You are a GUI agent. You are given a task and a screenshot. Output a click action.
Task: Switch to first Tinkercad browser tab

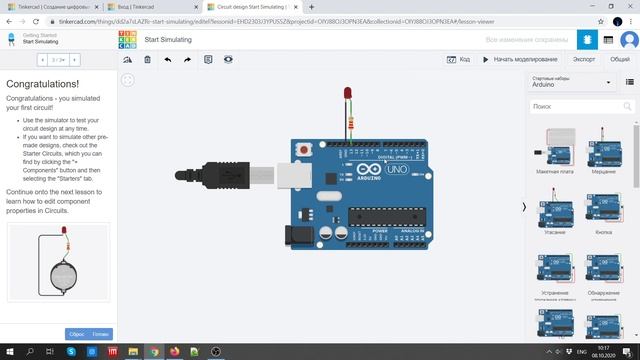click(53, 7)
